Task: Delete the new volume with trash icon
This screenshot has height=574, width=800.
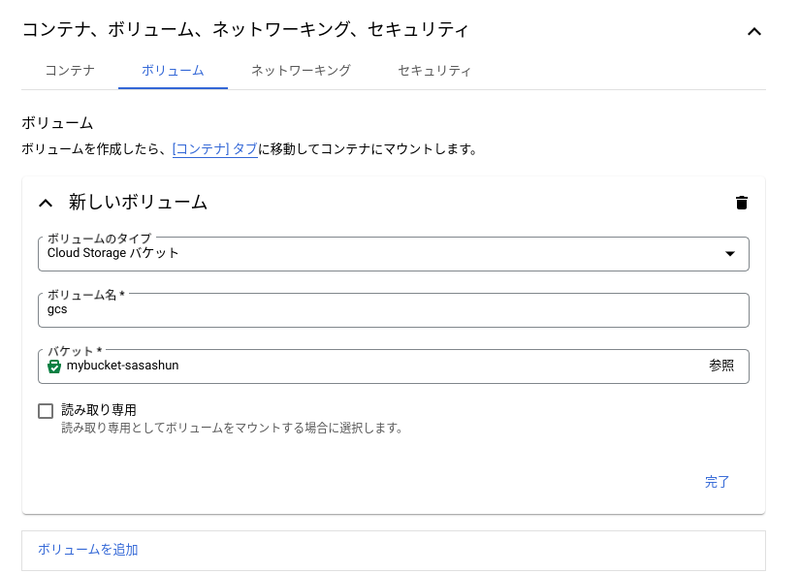Action: point(741,203)
